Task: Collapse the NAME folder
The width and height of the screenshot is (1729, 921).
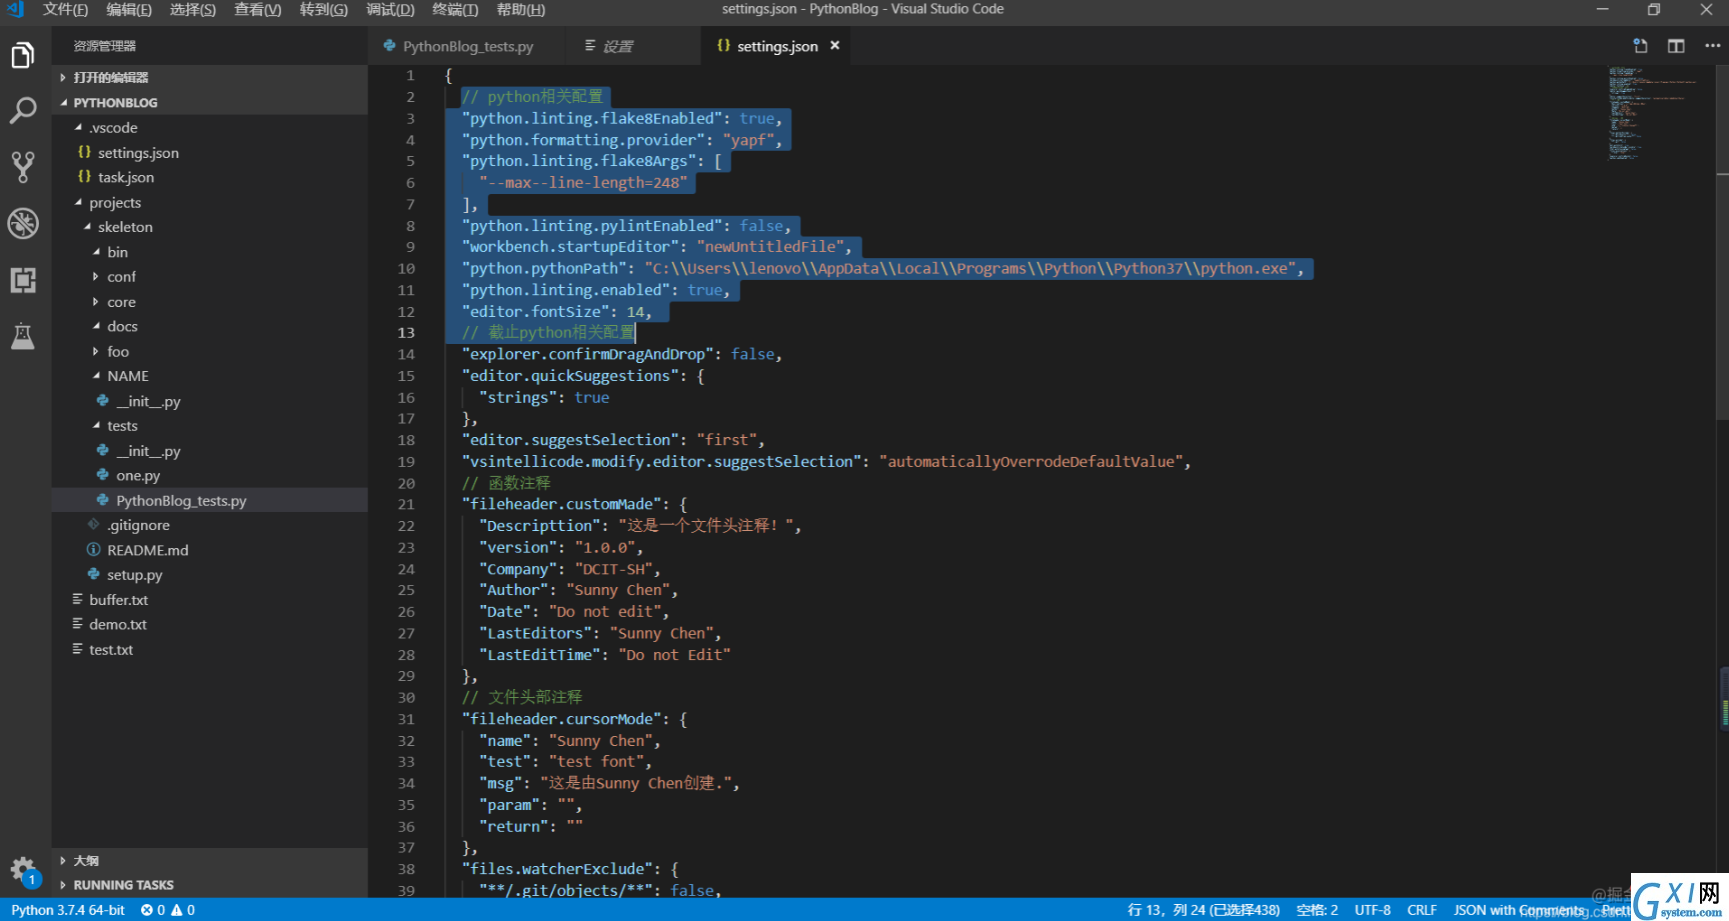Action: pyautogui.click(x=128, y=376)
